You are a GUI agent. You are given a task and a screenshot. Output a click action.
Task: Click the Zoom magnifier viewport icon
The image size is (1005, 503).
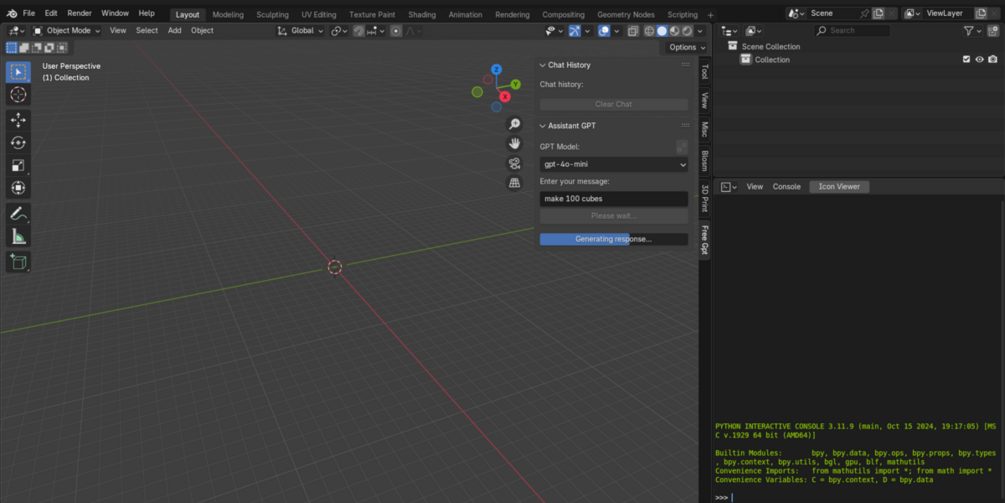point(514,124)
